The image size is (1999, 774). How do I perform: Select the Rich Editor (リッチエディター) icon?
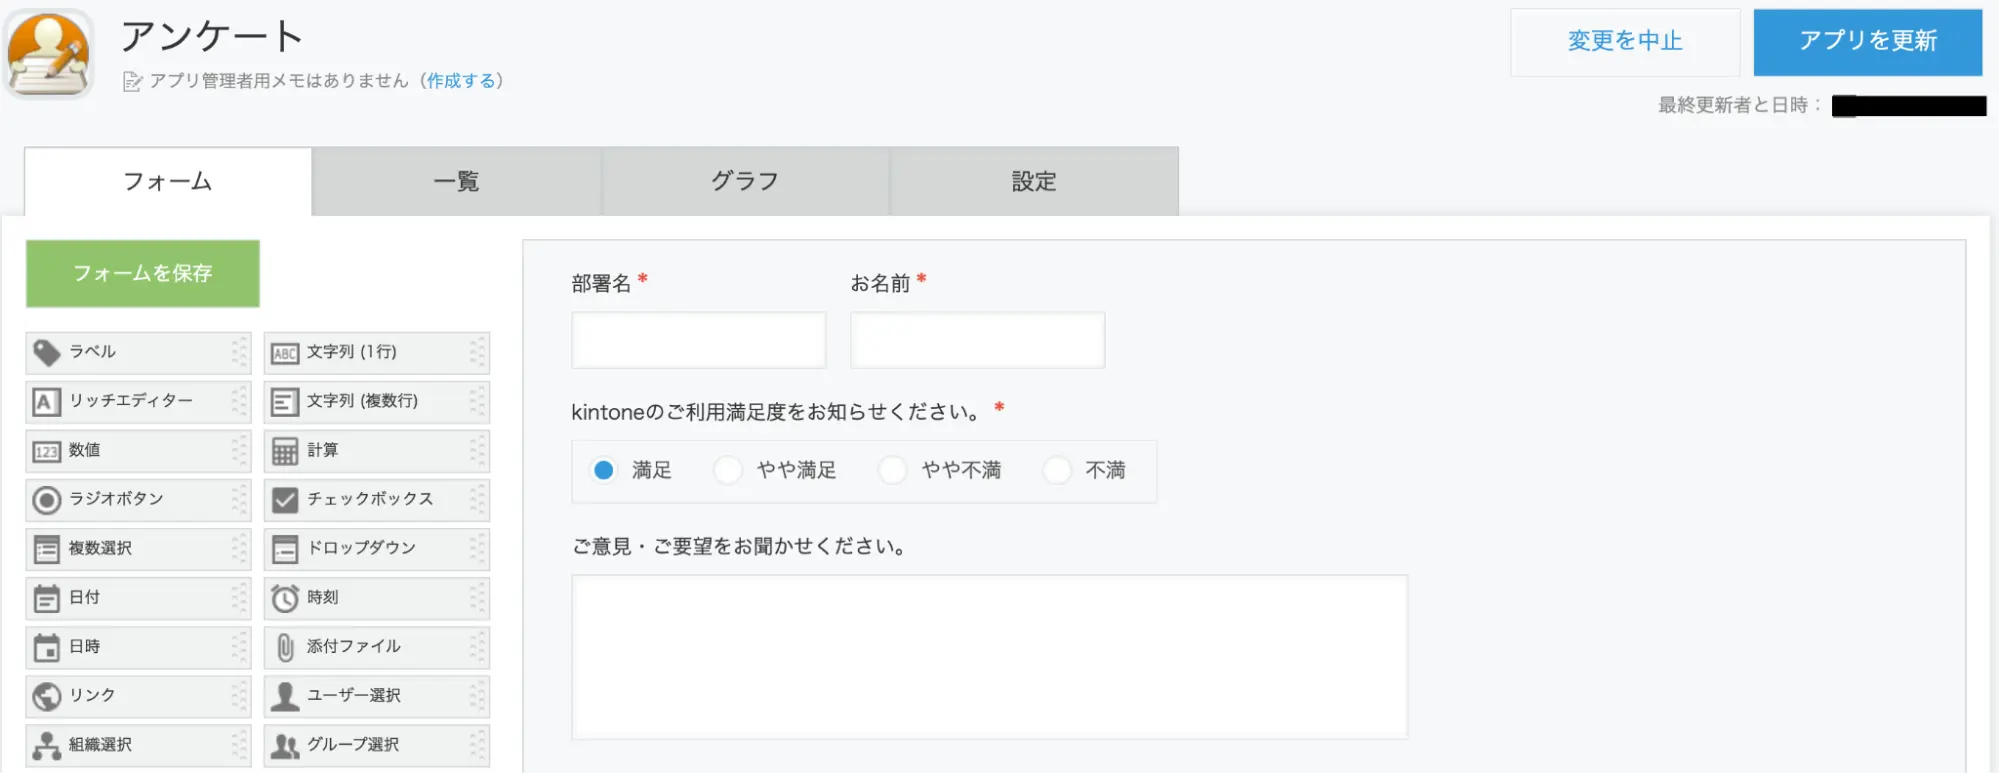(46, 402)
